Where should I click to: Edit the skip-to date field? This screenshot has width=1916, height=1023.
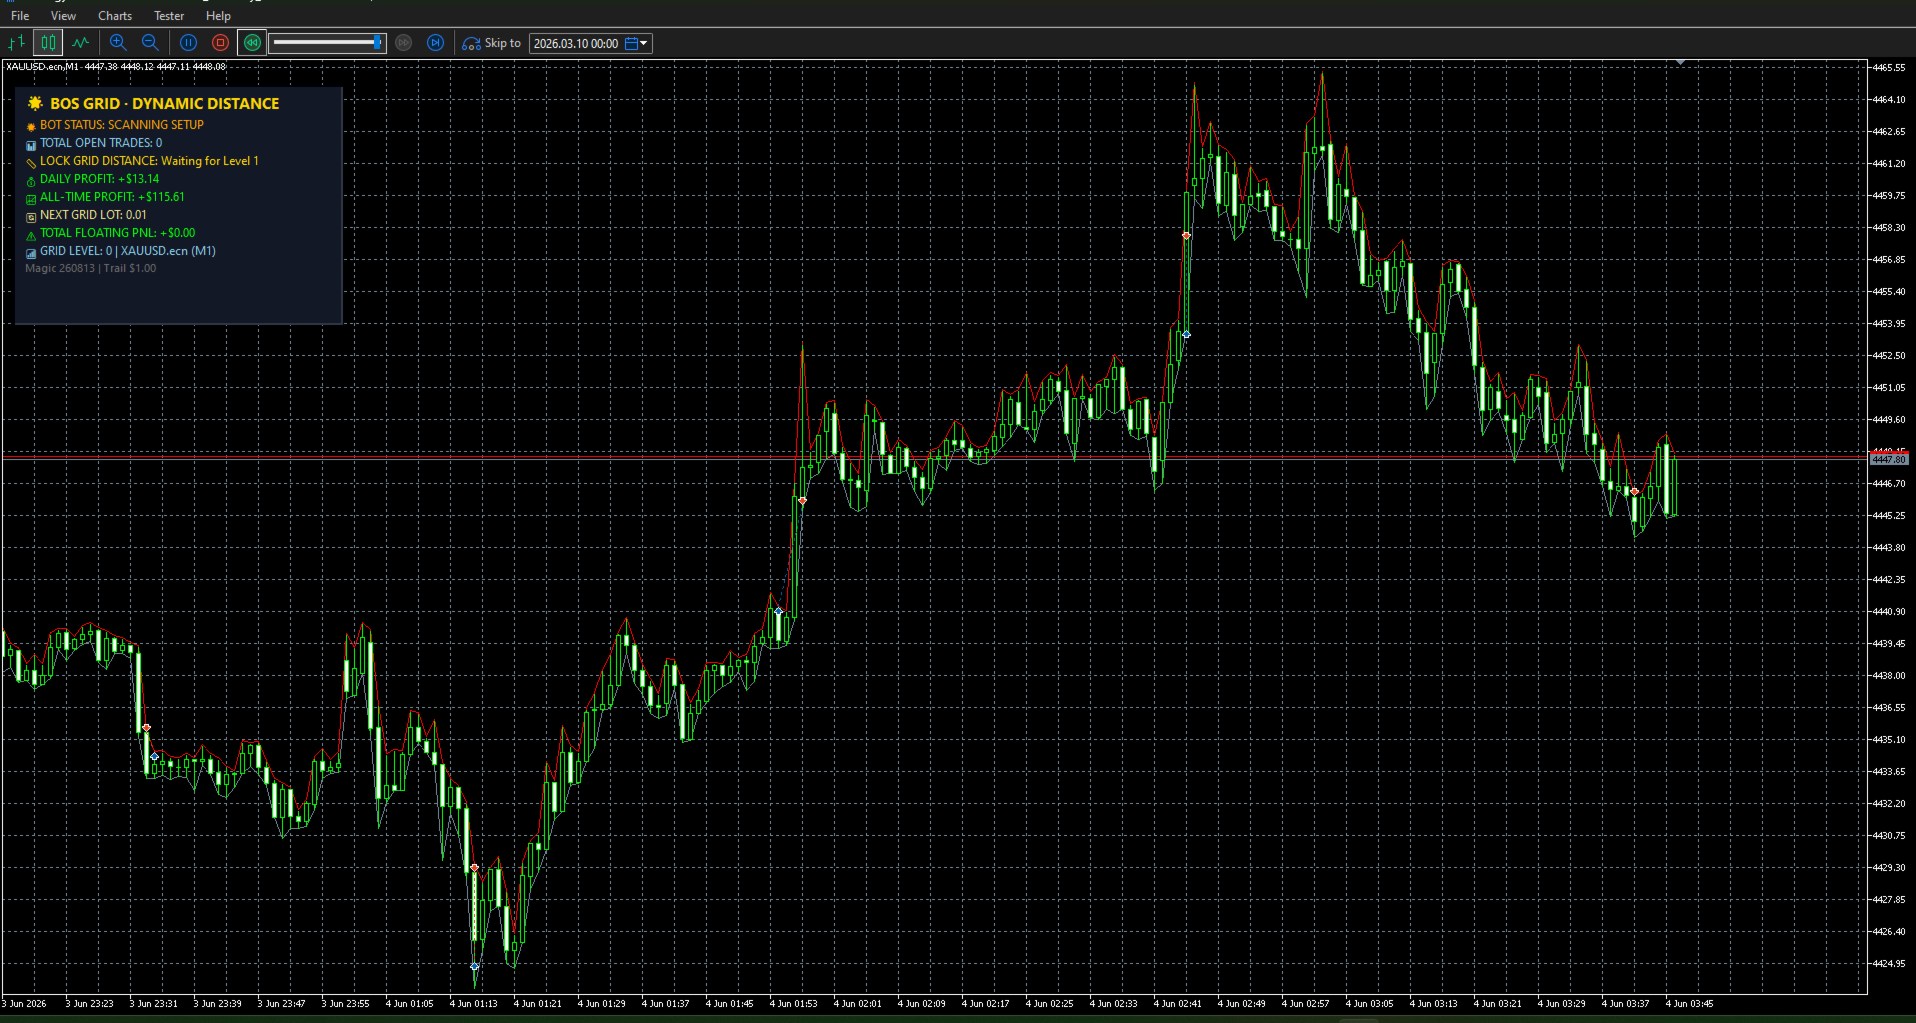tap(576, 43)
